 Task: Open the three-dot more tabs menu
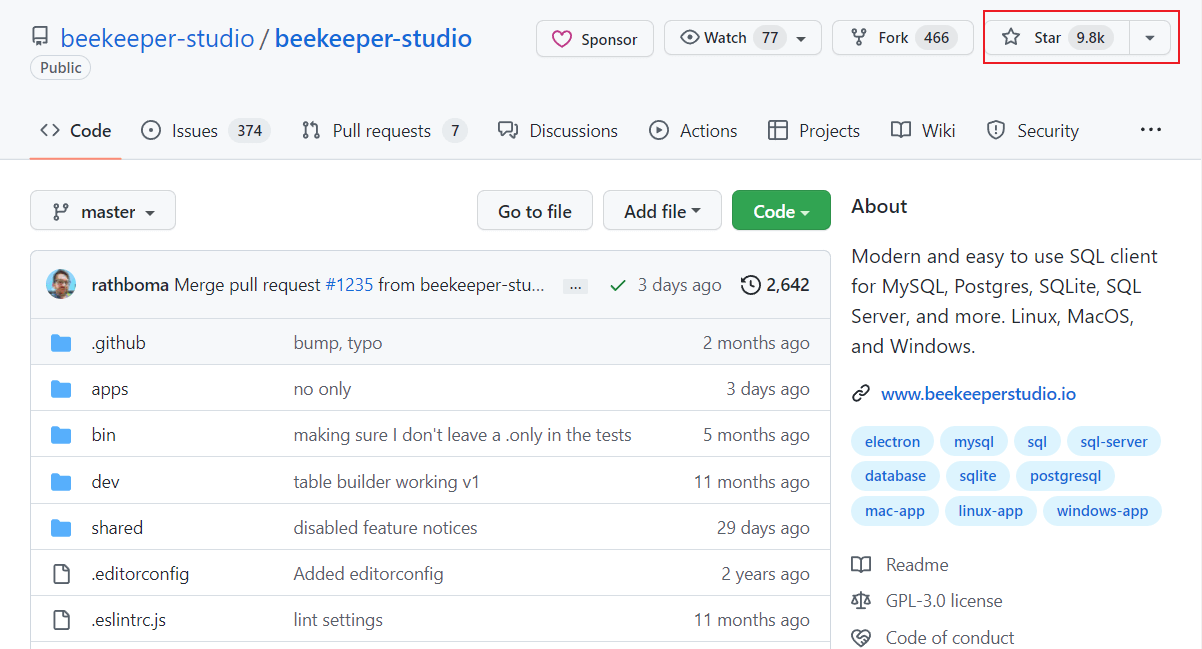[1151, 130]
